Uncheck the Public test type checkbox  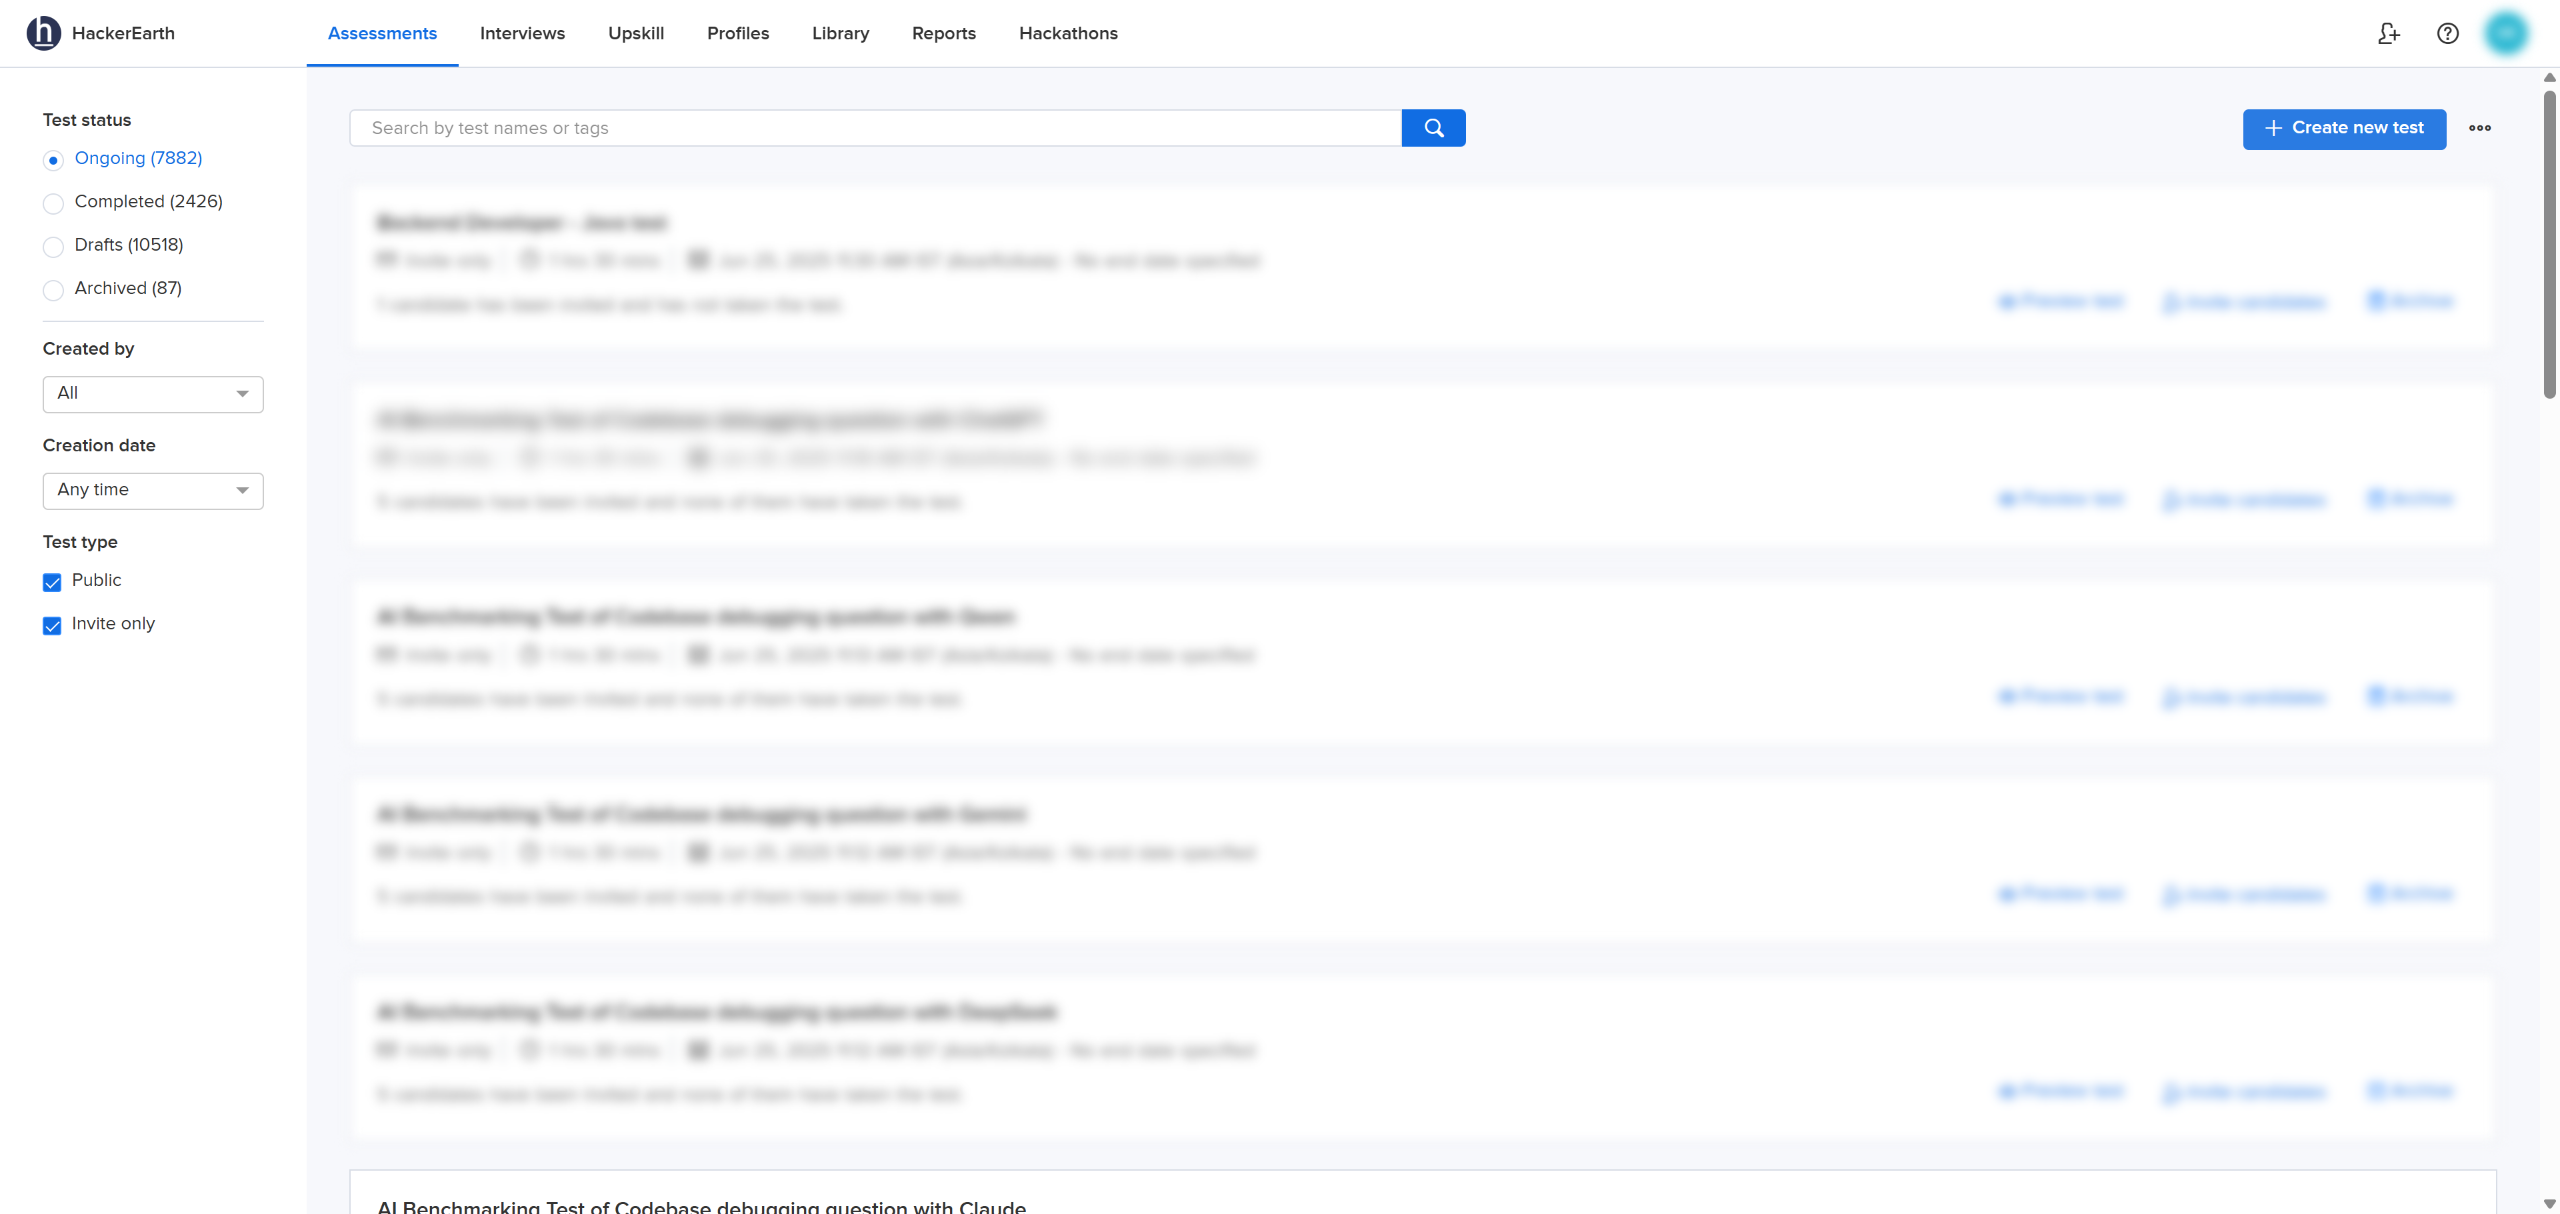point(52,582)
